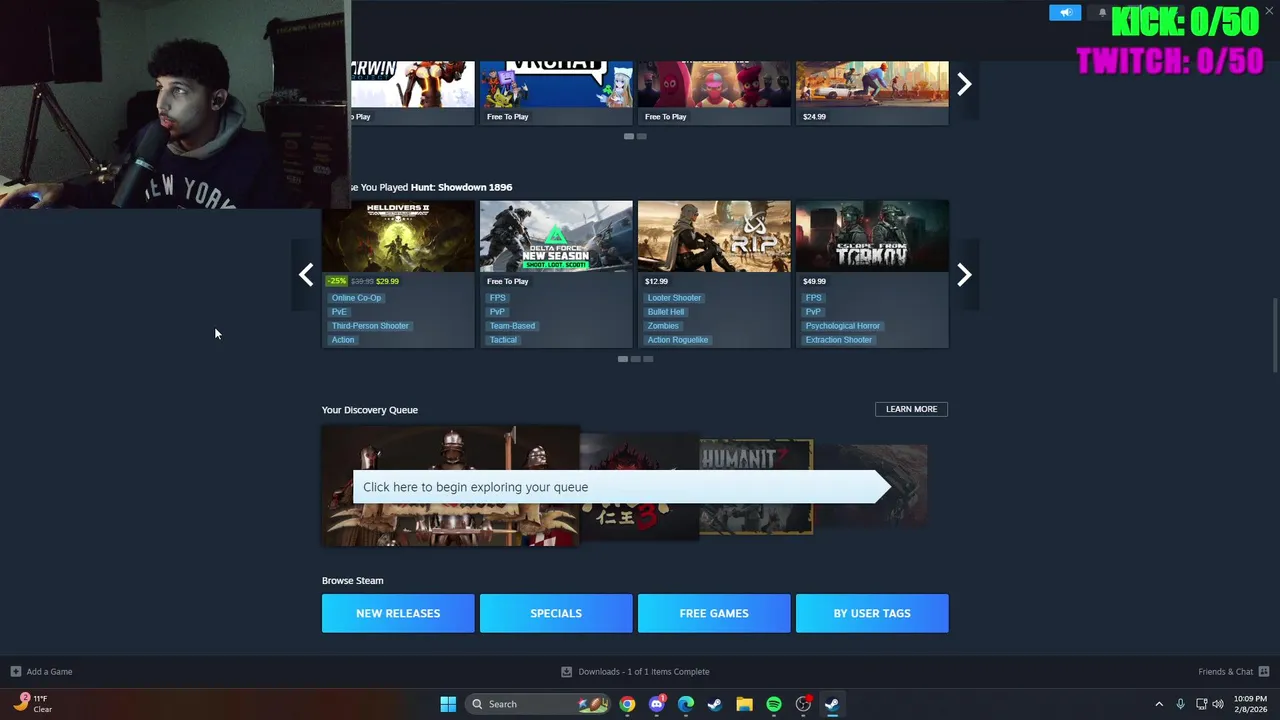Open OBS Studio taskbar icon
1280x720 pixels.
803,704
